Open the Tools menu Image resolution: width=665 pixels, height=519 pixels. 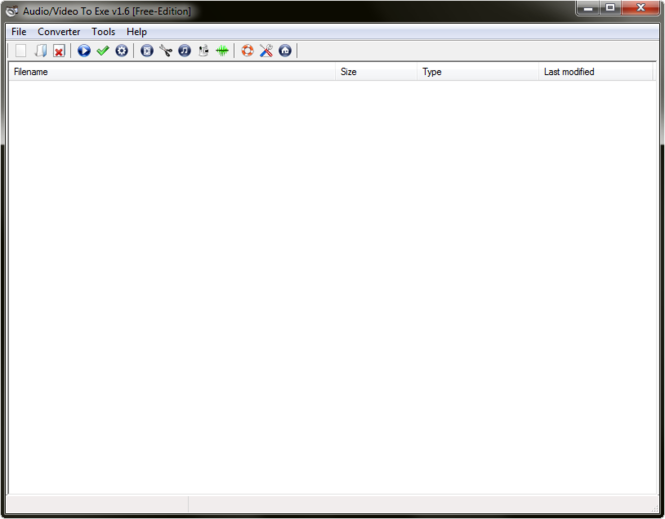coord(103,32)
